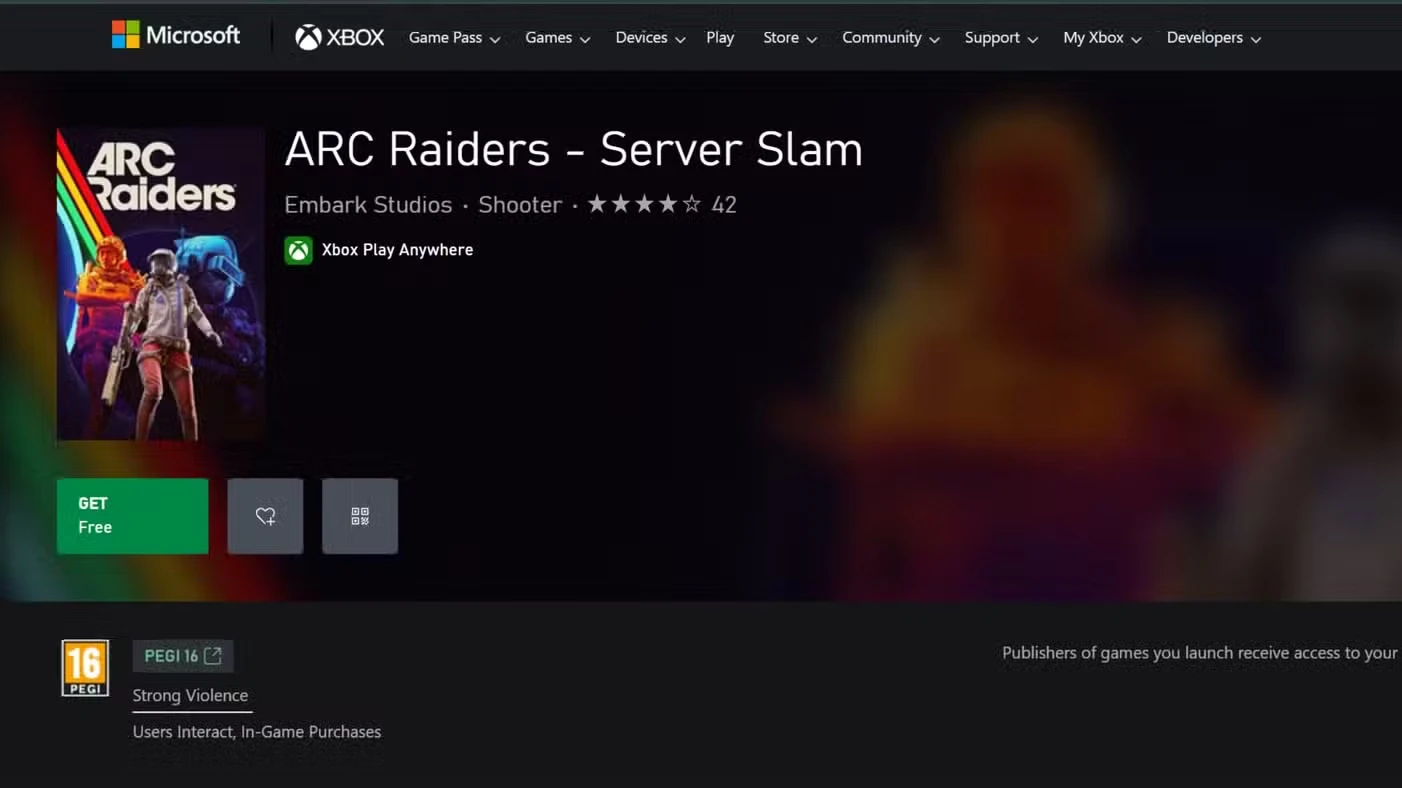Image resolution: width=1402 pixels, height=788 pixels.
Task: Select the Strong Violence descriptor
Action: tap(190, 696)
